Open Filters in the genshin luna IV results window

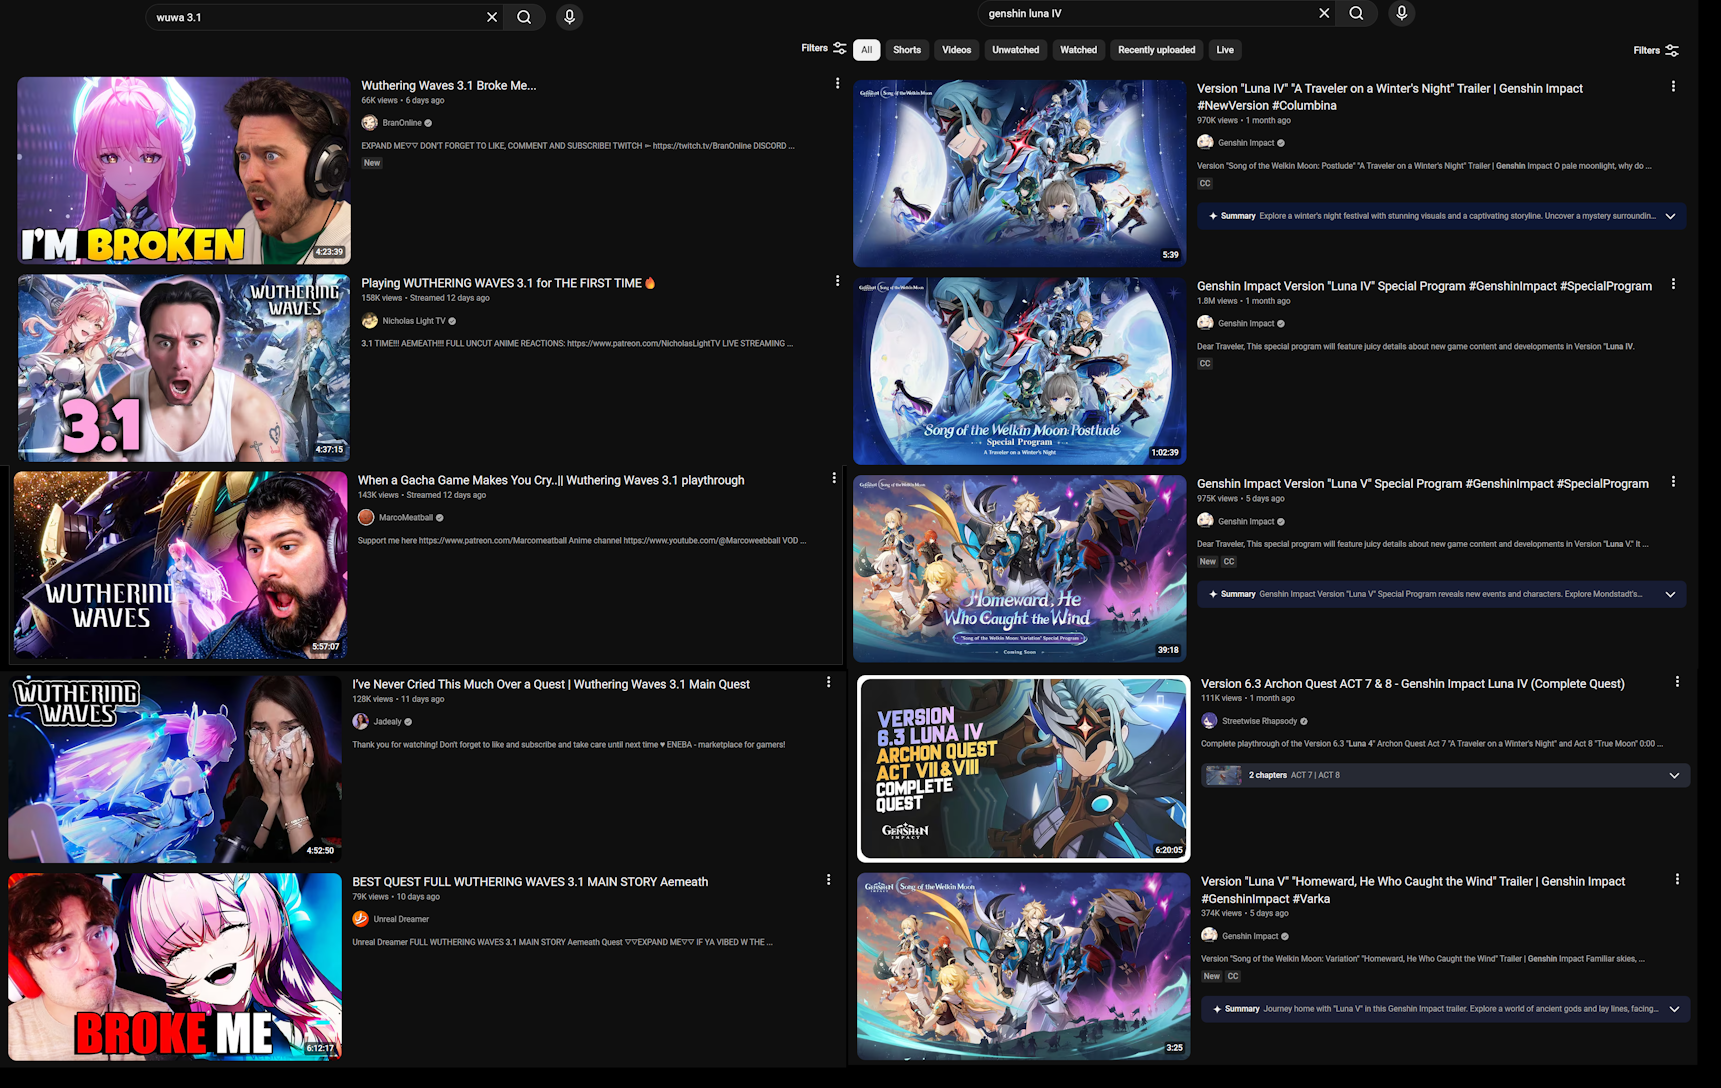(x=1656, y=50)
